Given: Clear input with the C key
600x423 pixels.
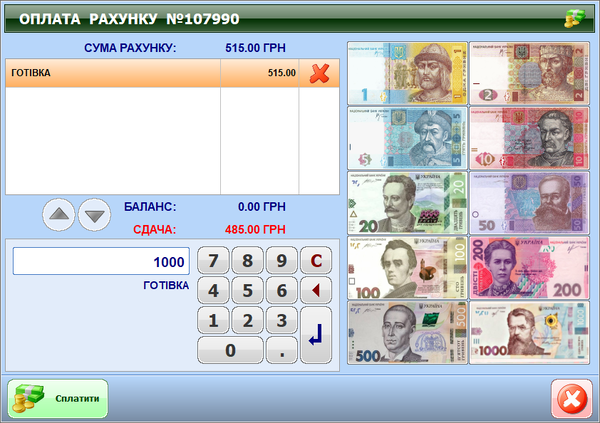Looking at the screenshot, I should [317, 262].
